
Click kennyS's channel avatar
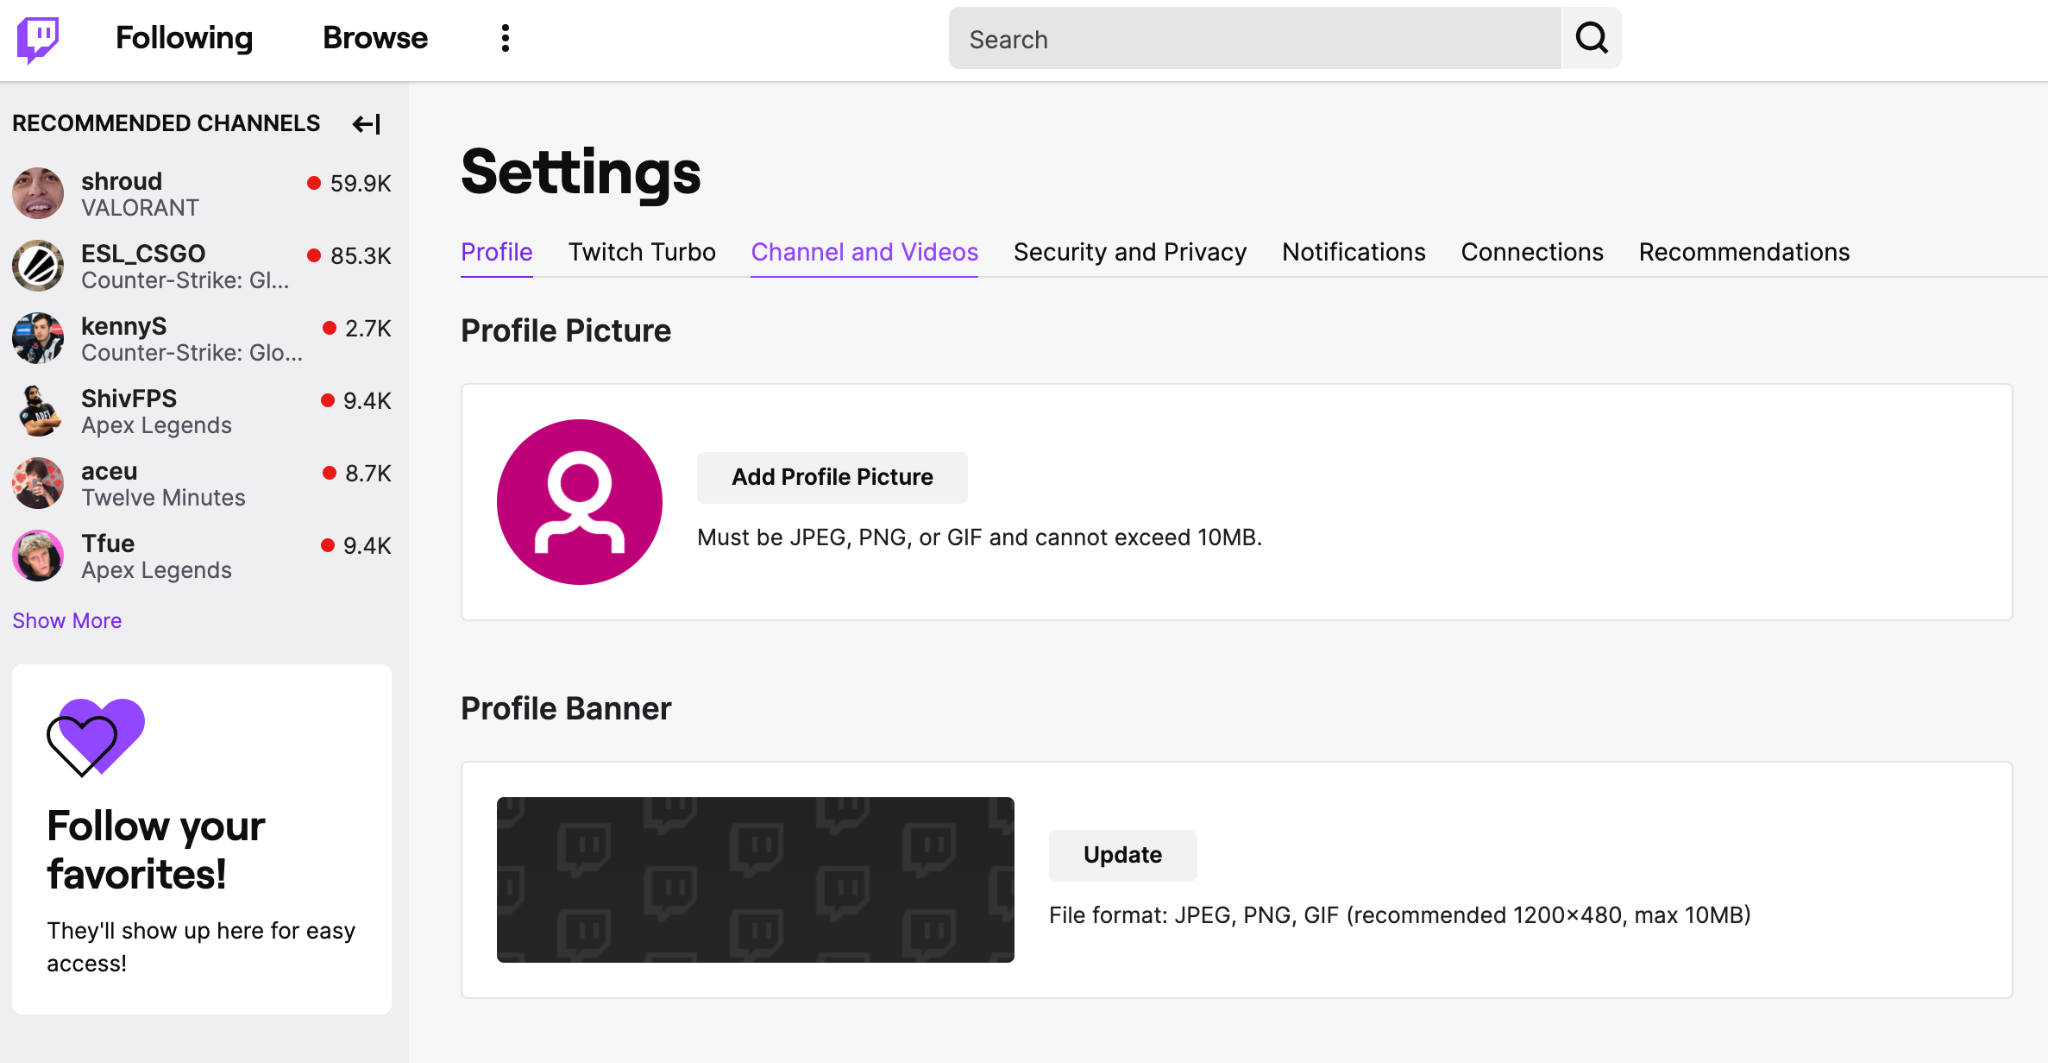tap(38, 339)
